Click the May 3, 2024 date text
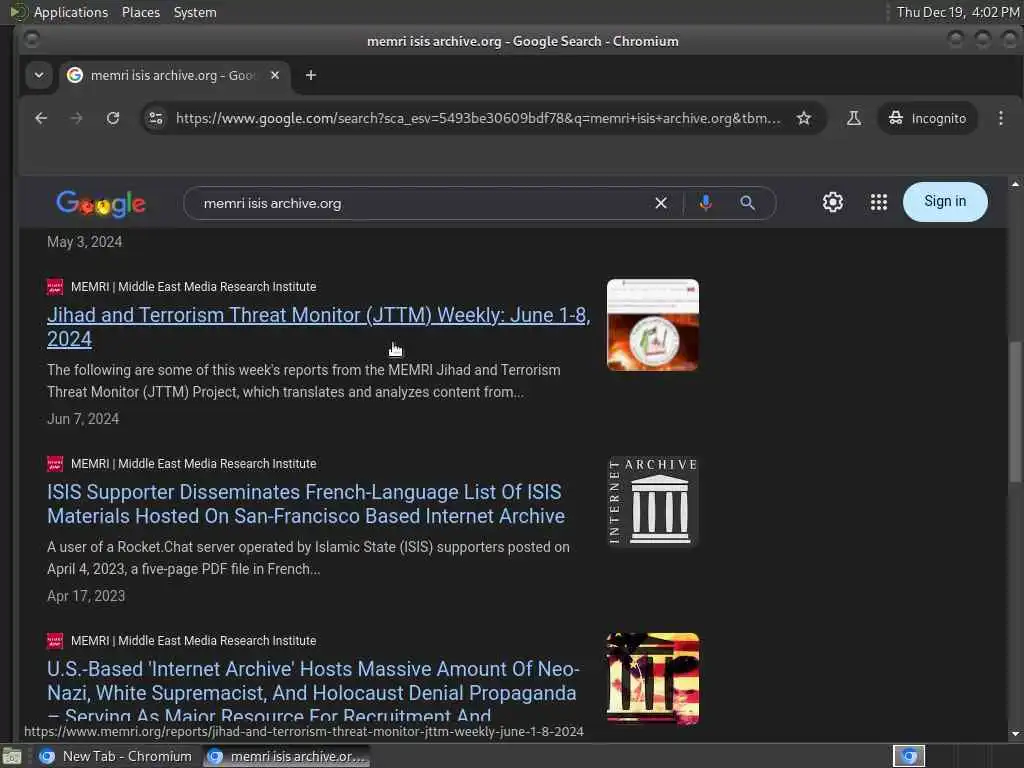1024x768 pixels. (x=84, y=242)
